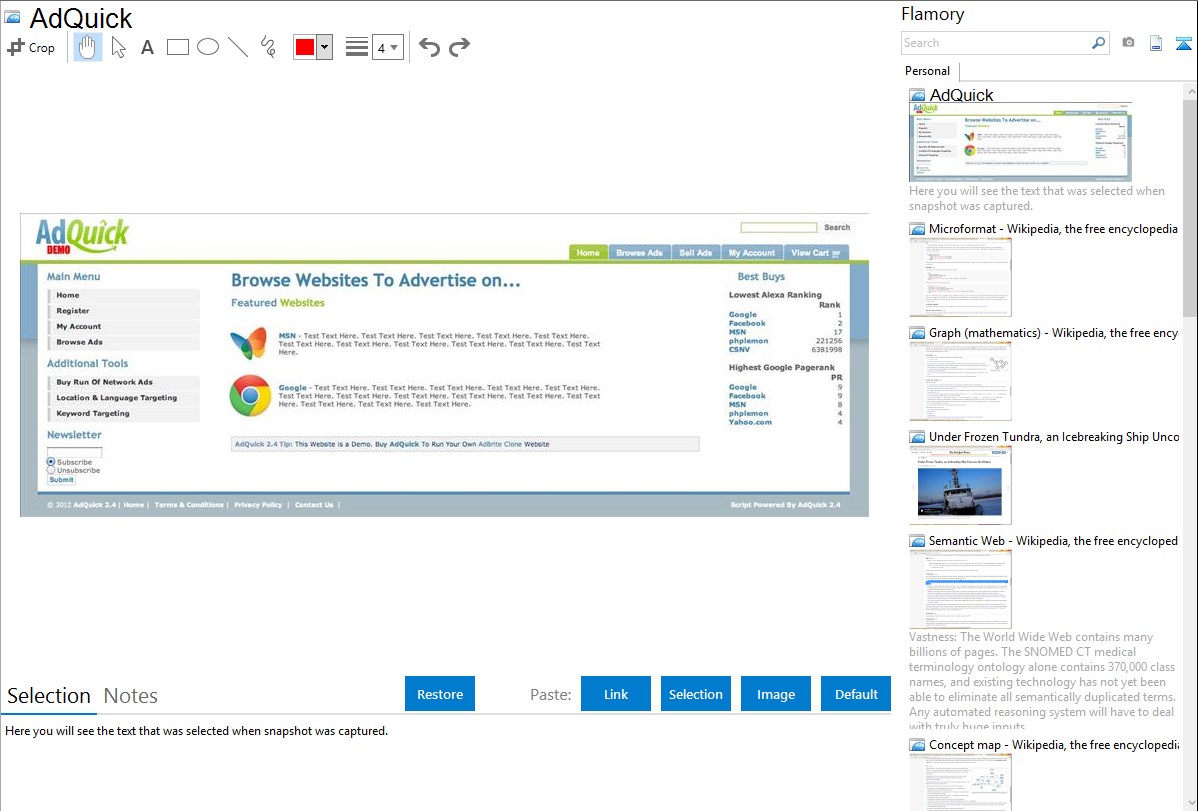Click inside the Flamory Search field
Viewport: 1198px width, 811px height.
click(996, 43)
